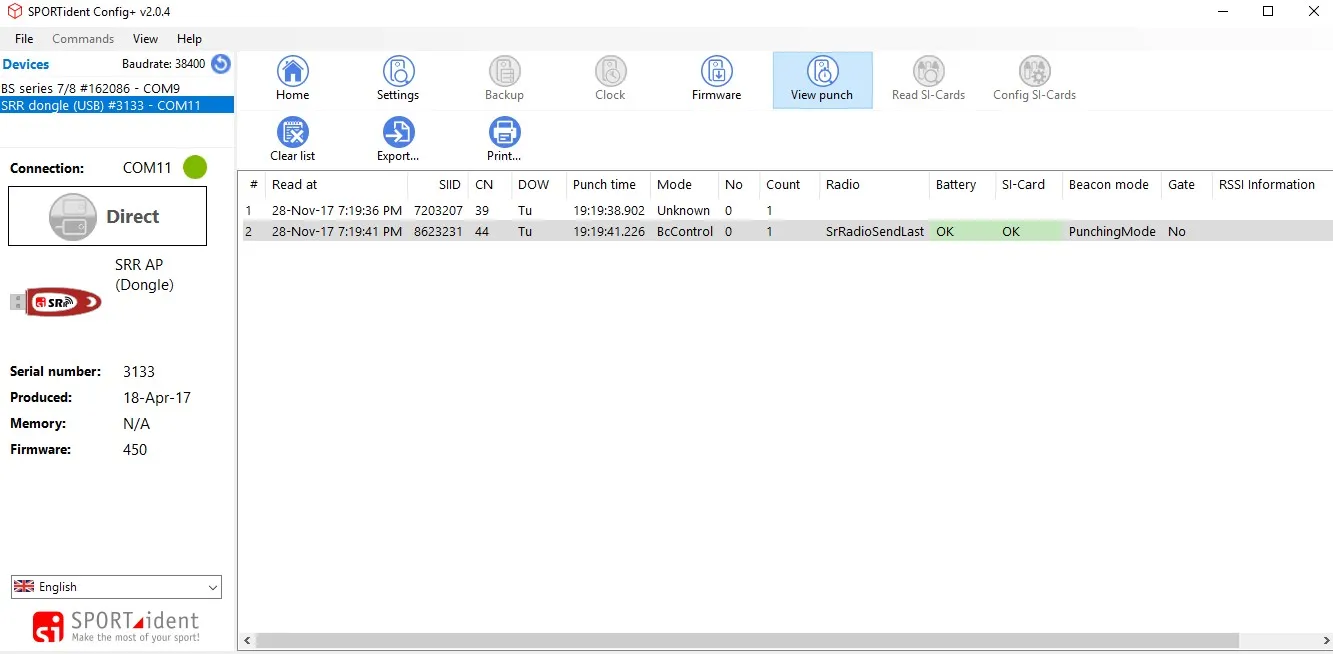Sort by the Battery column header
The height and width of the screenshot is (654, 1333).
(962, 185)
